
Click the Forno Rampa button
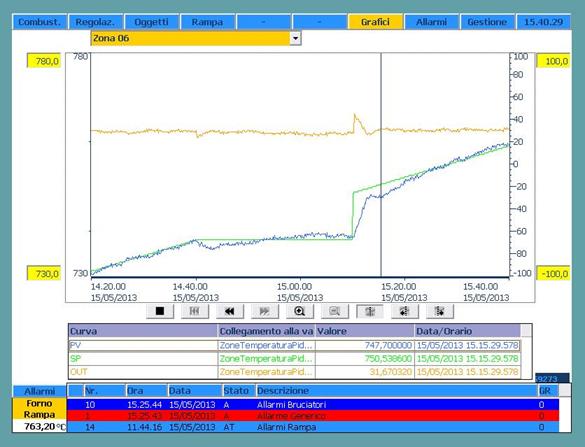[x=40, y=409]
